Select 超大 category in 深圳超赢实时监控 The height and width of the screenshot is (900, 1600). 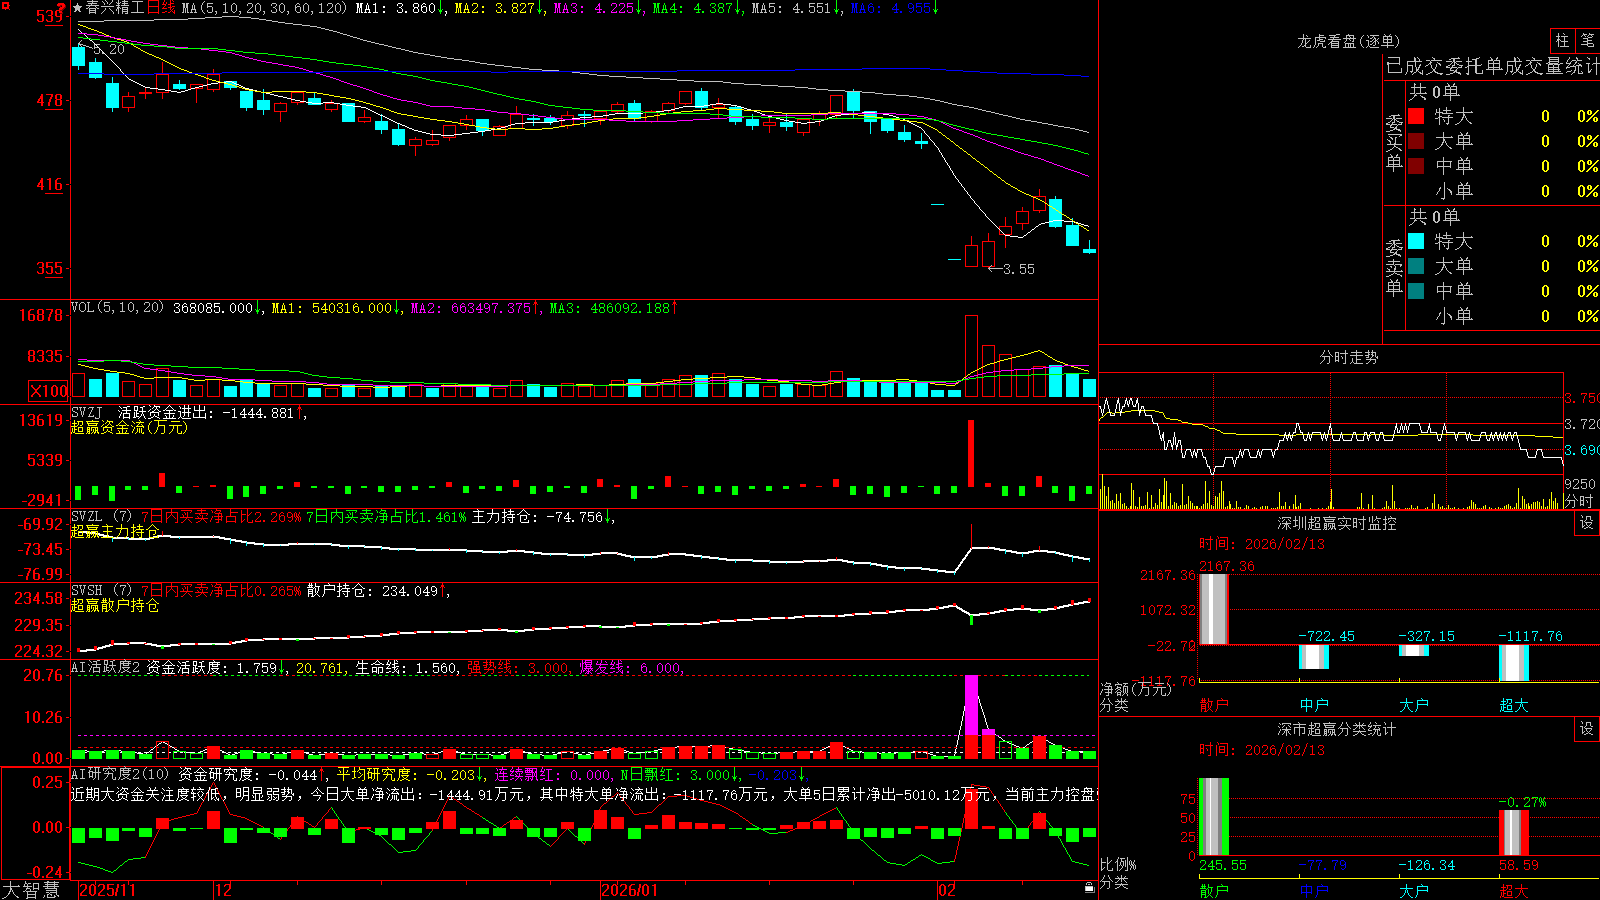coord(1514,705)
